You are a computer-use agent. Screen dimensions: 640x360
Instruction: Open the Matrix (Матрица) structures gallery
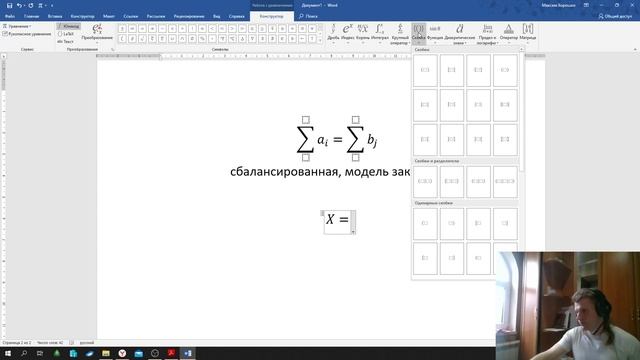pos(528,33)
